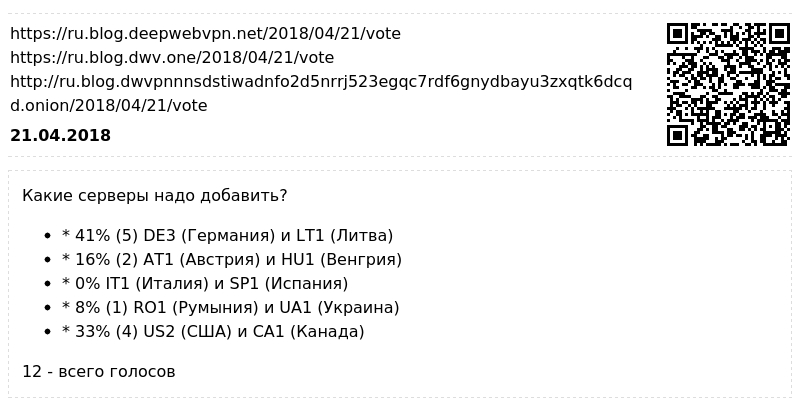
Task: Click the bold date 21.04.2018
Action: [60, 136]
